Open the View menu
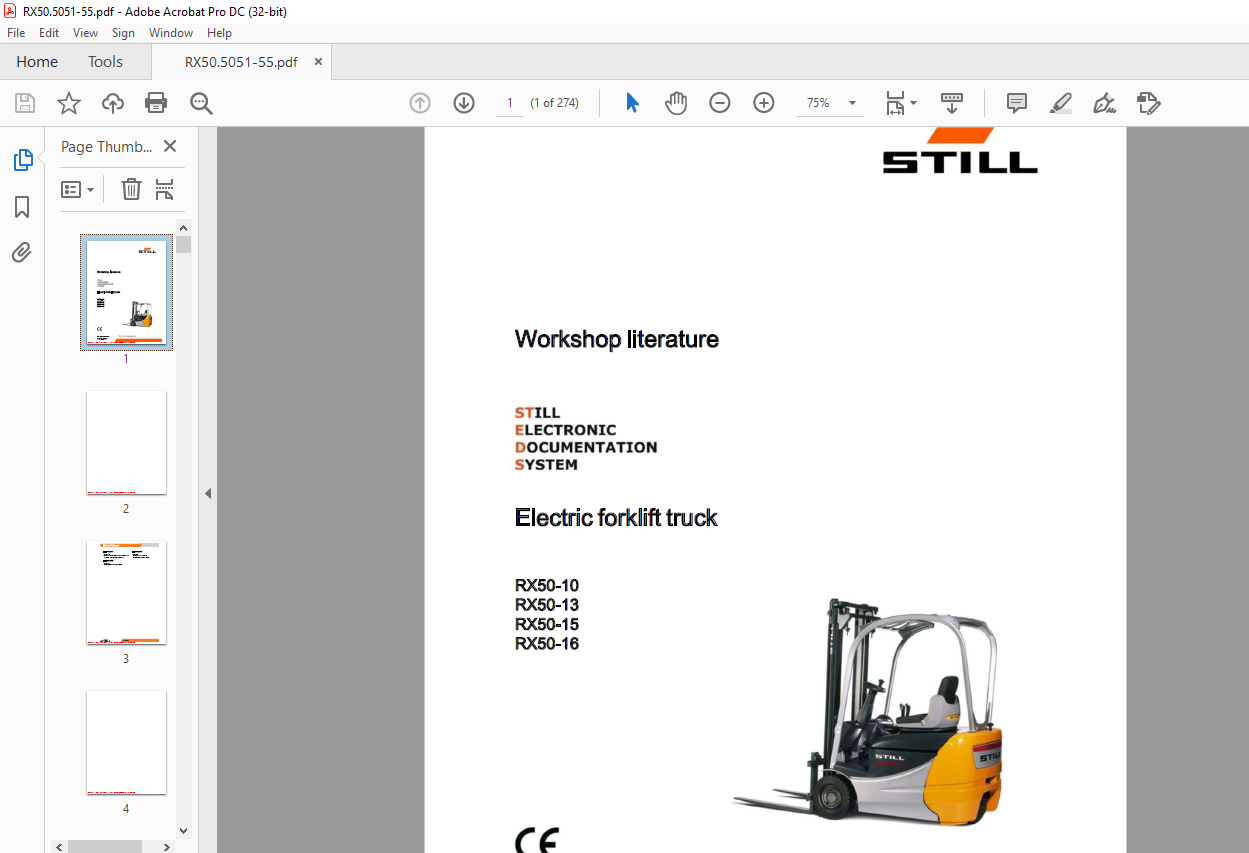This screenshot has width=1249, height=853. [x=86, y=33]
